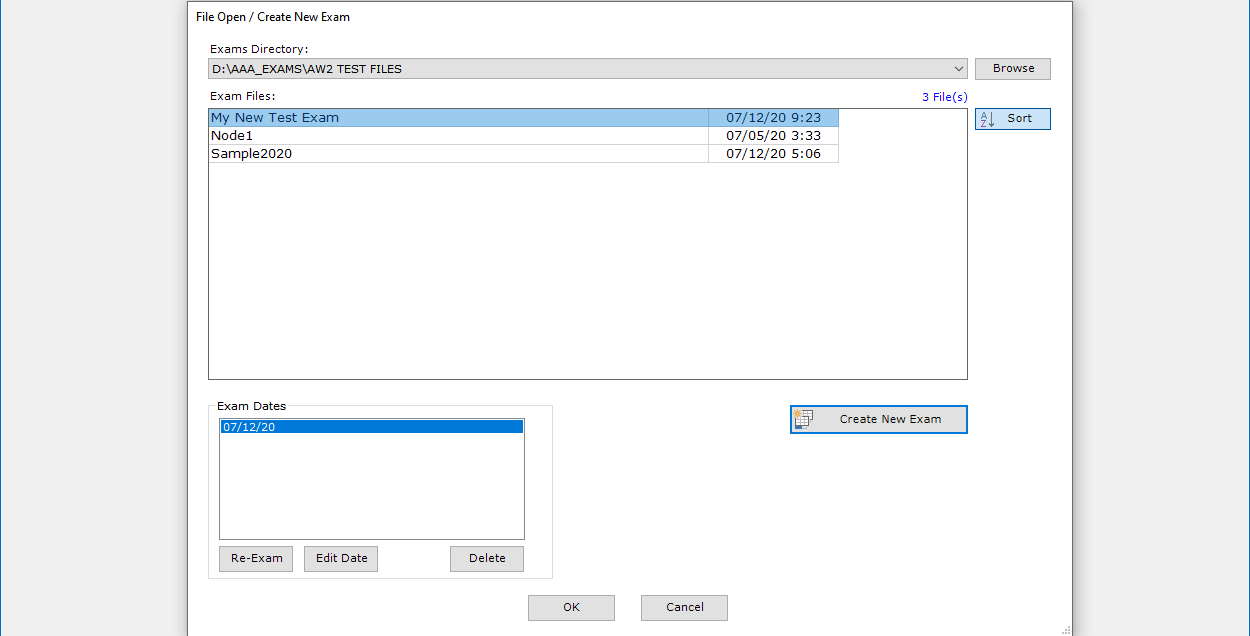This screenshot has width=1250, height=636.
Task: Click the 3 File(s) count label
Action: pyautogui.click(x=944, y=97)
